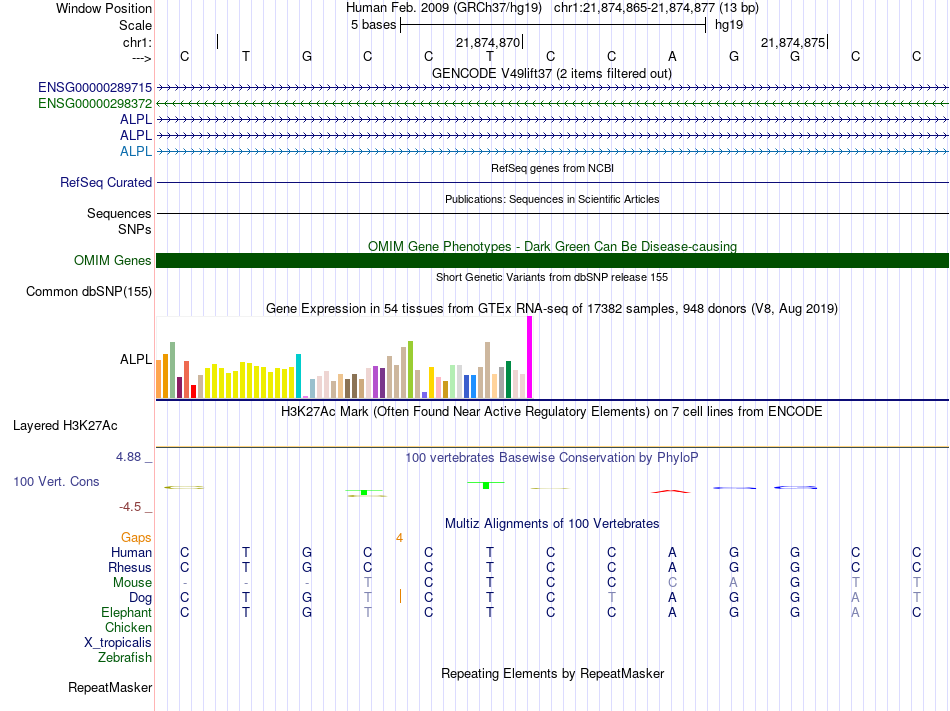Click the 100 Vert. Cons label
Image resolution: width=950 pixels, height=711 pixels.
tap(56, 482)
